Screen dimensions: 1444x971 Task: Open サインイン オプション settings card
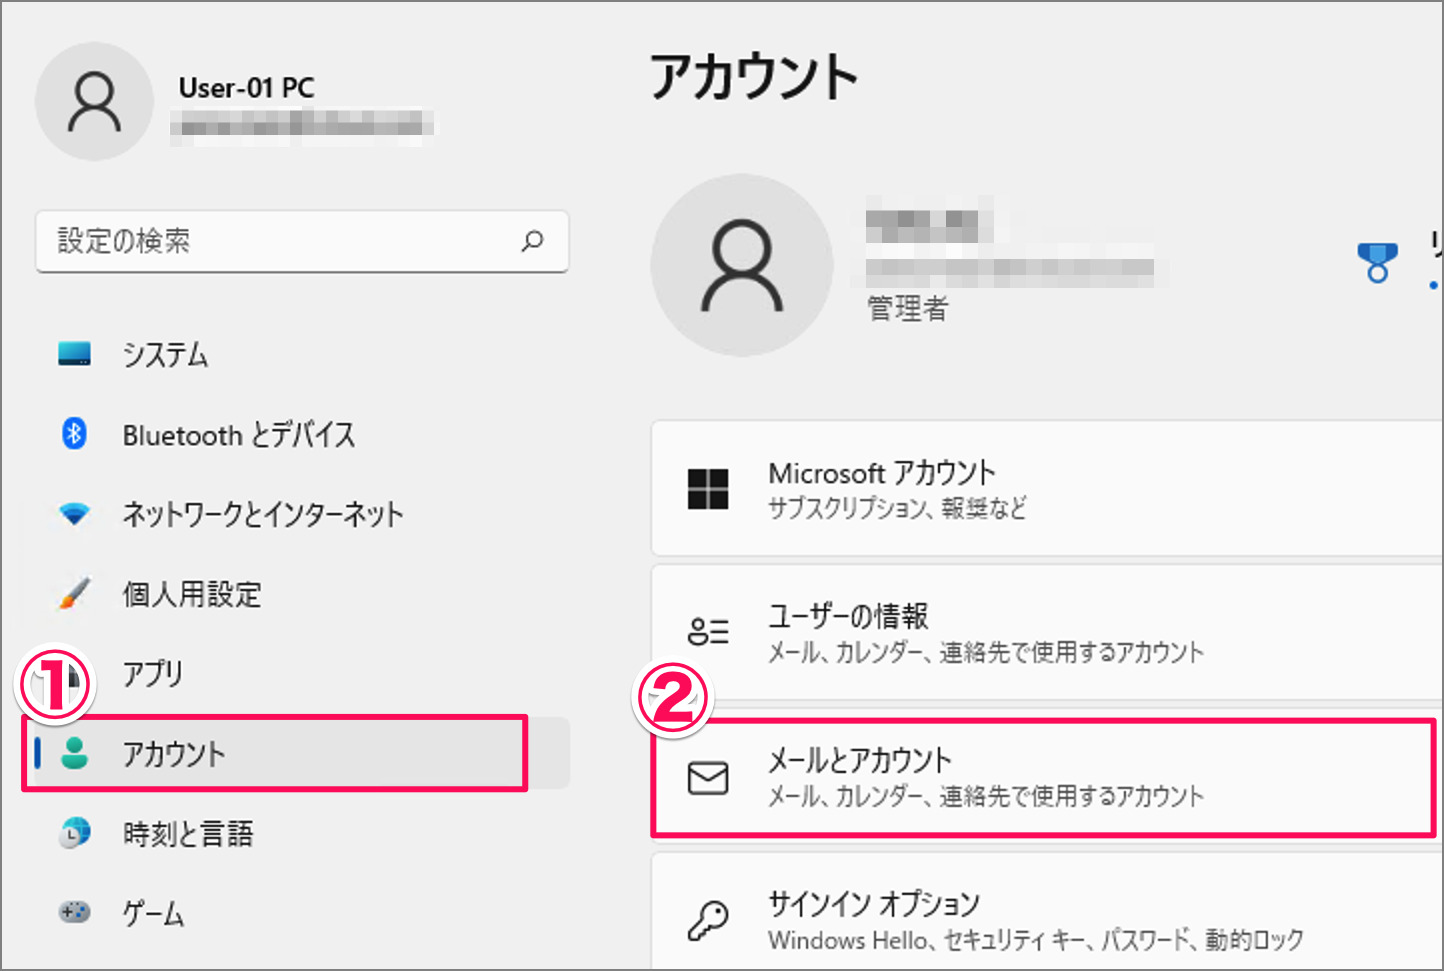(x=1047, y=912)
